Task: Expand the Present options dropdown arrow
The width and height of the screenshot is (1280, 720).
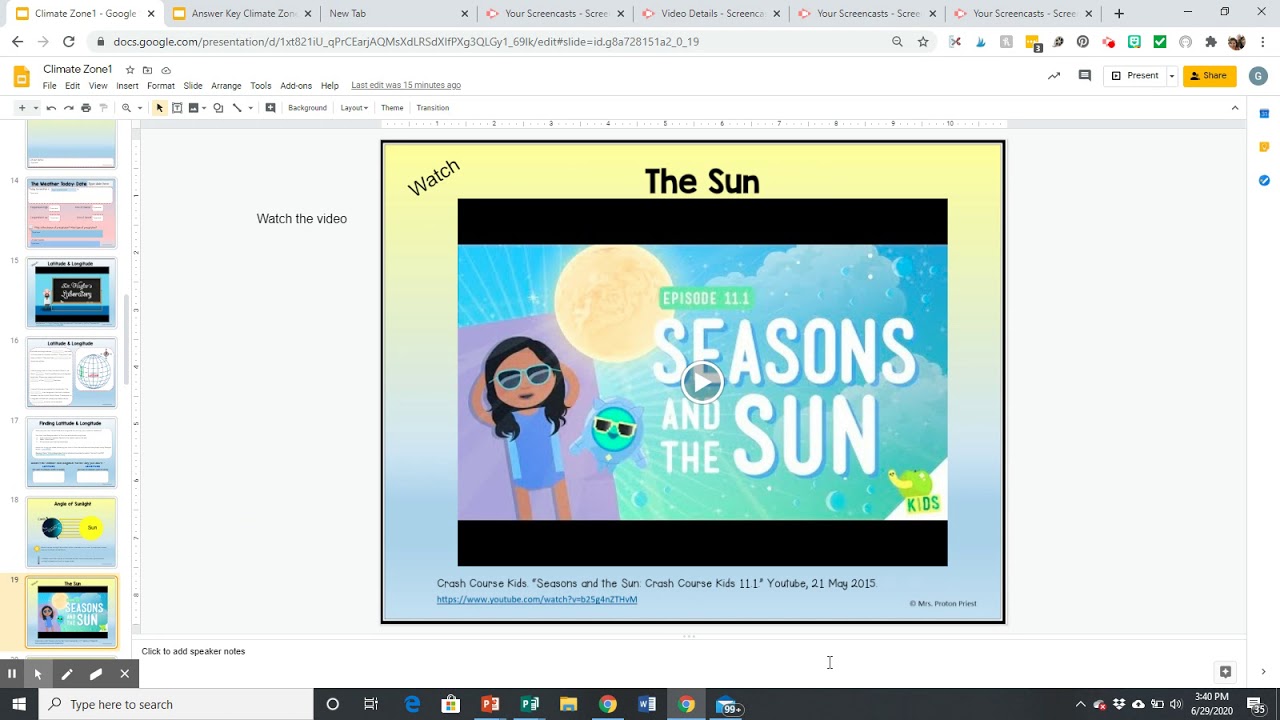Action: coord(1171,76)
